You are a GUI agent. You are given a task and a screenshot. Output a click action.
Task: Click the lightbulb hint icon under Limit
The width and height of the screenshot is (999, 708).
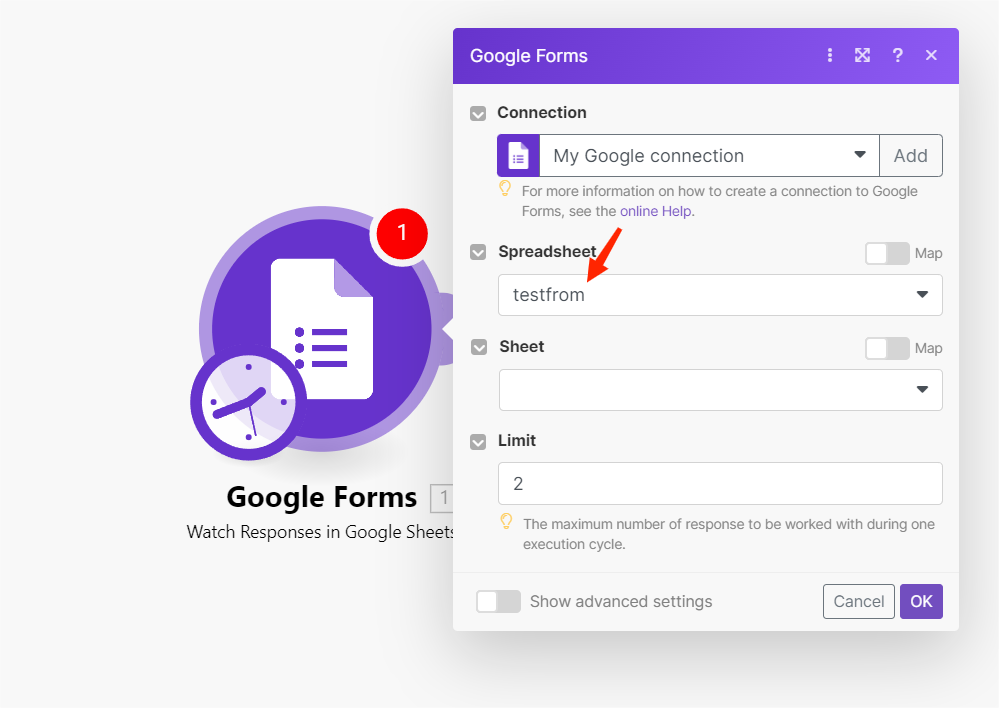point(506,521)
